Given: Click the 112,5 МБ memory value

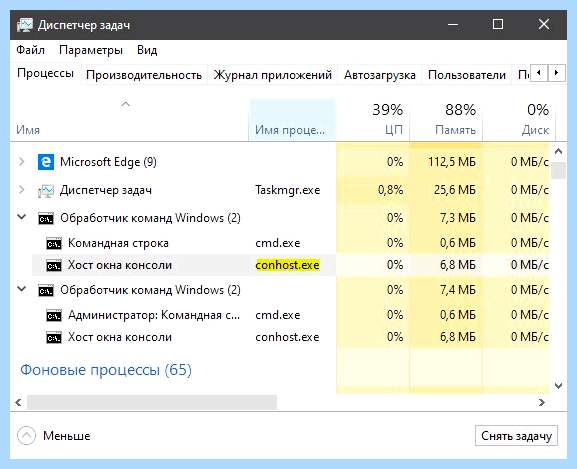Looking at the screenshot, I should pyautogui.click(x=452, y=162).
